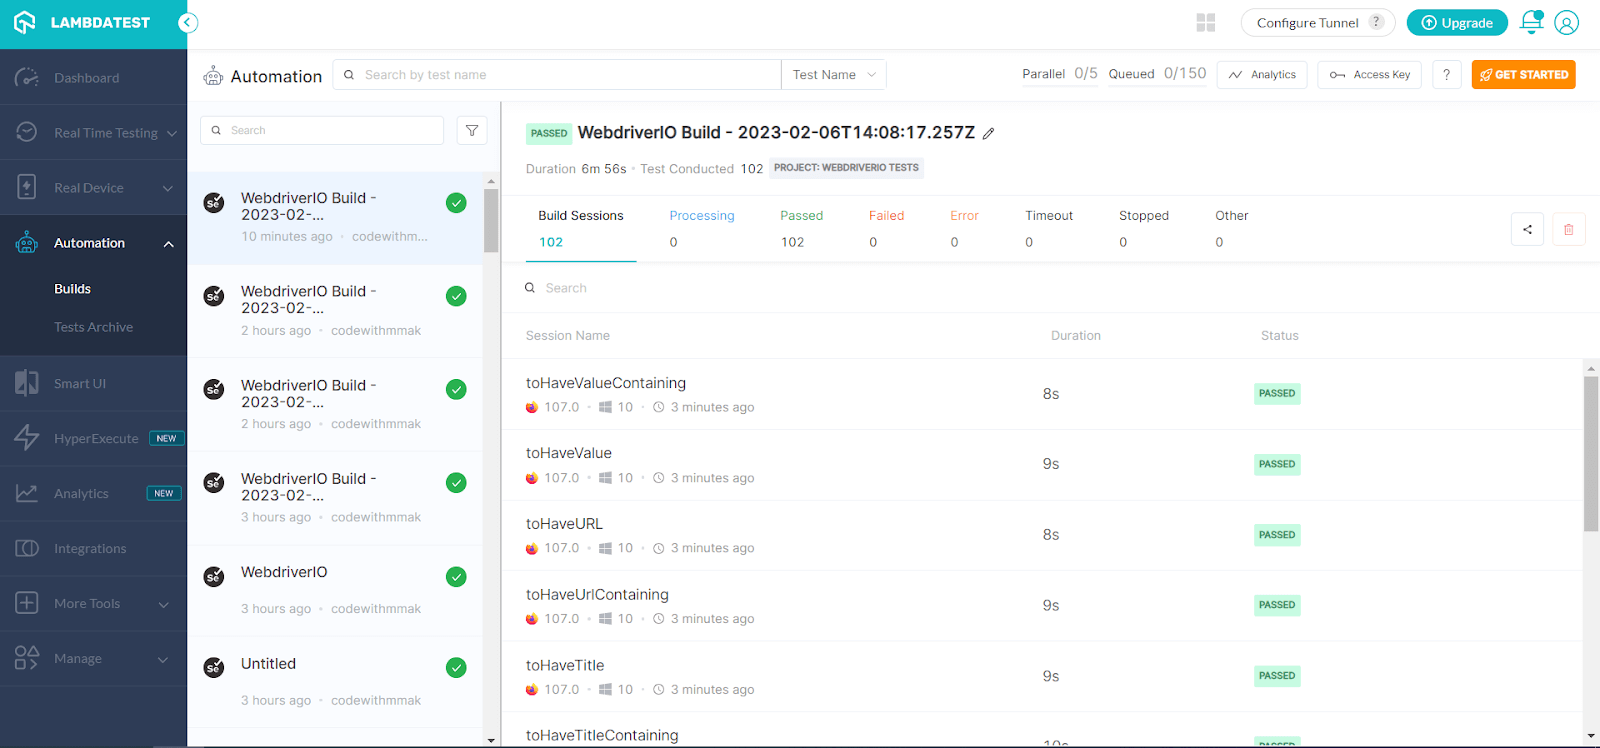1600x748 pixels.
Task: Click the help question mark button
Action: tap(1446, 75)
